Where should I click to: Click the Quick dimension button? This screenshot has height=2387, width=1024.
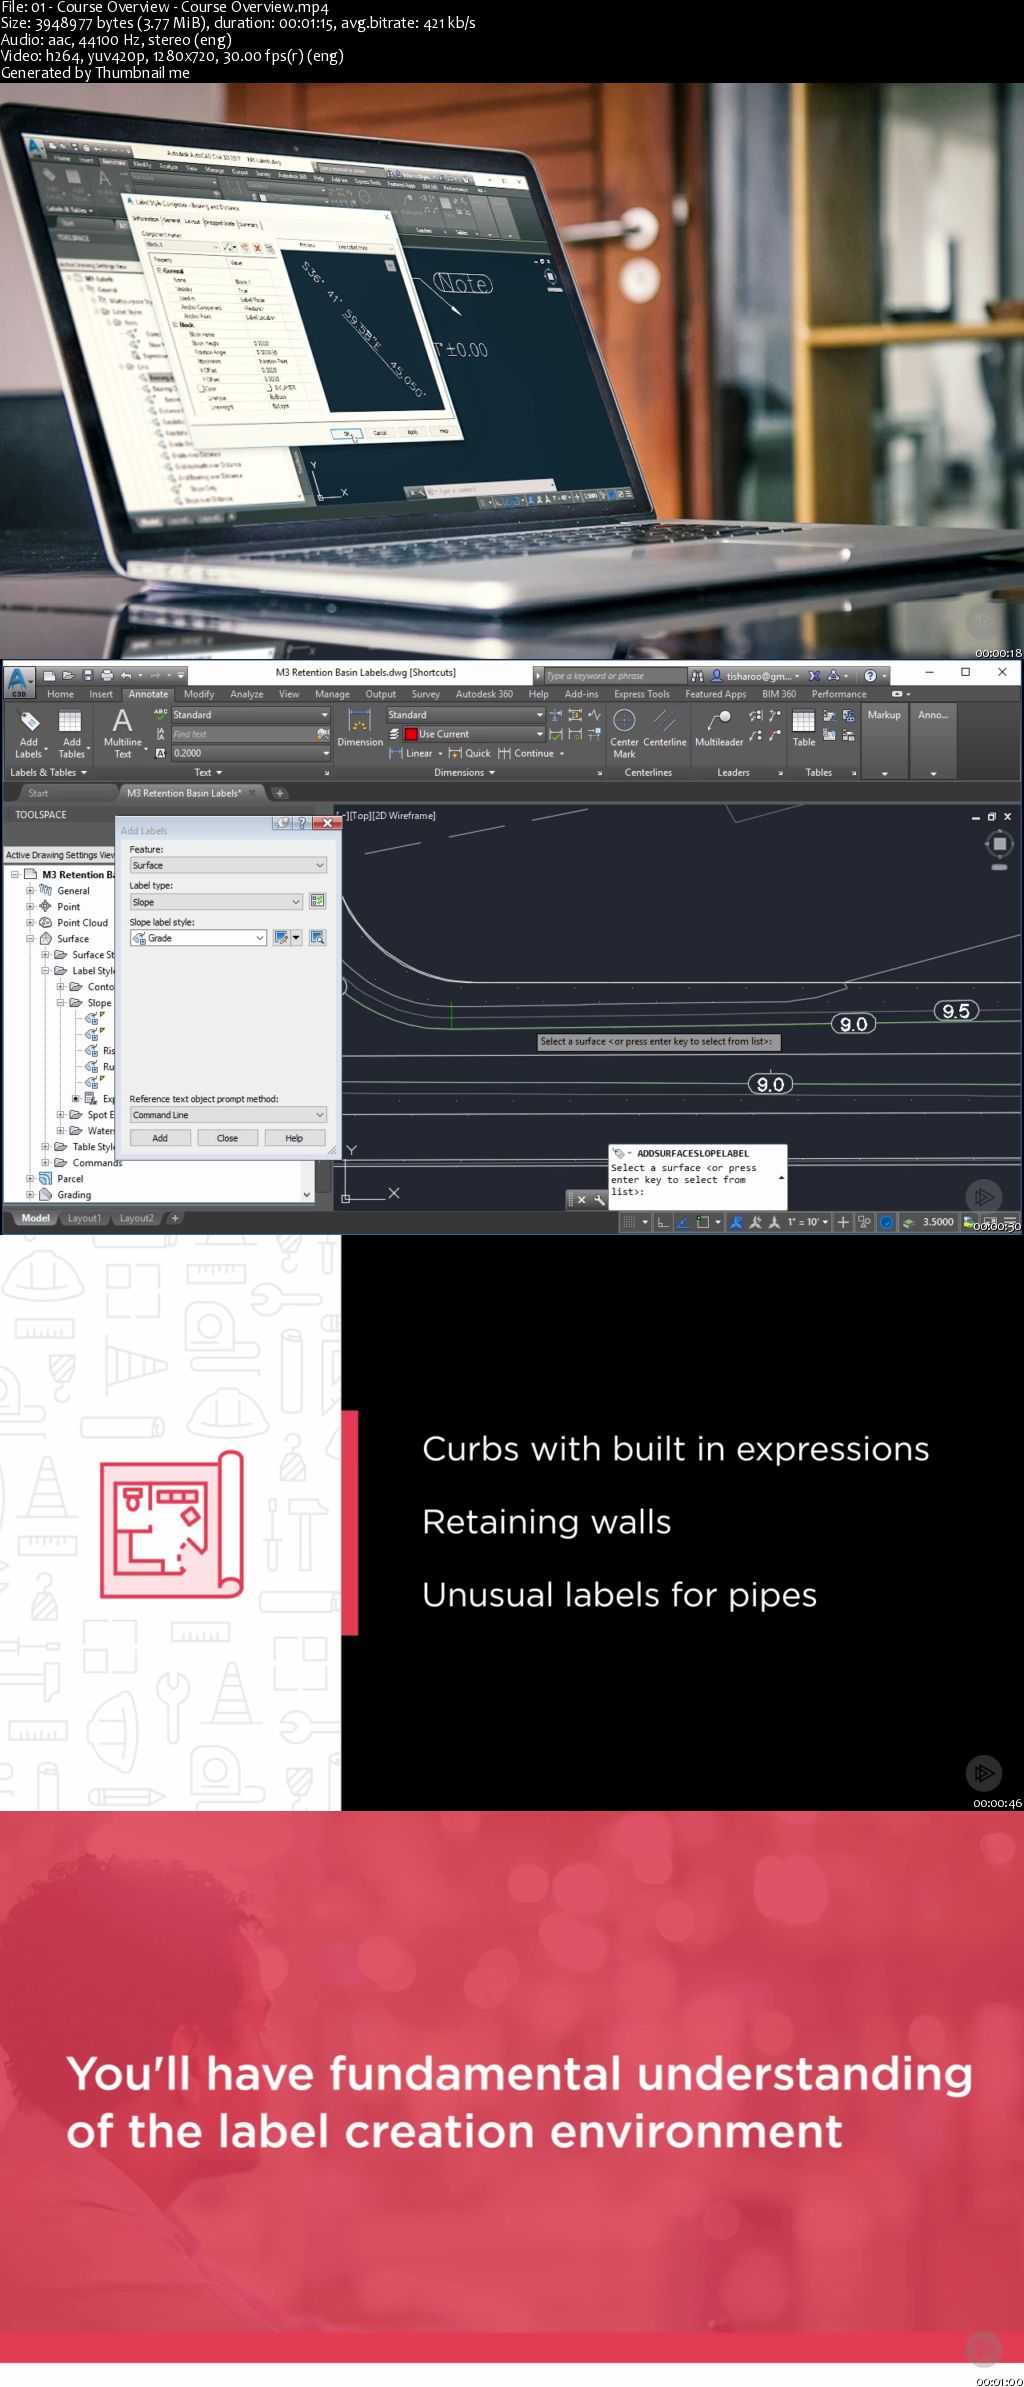click(470, 753)
